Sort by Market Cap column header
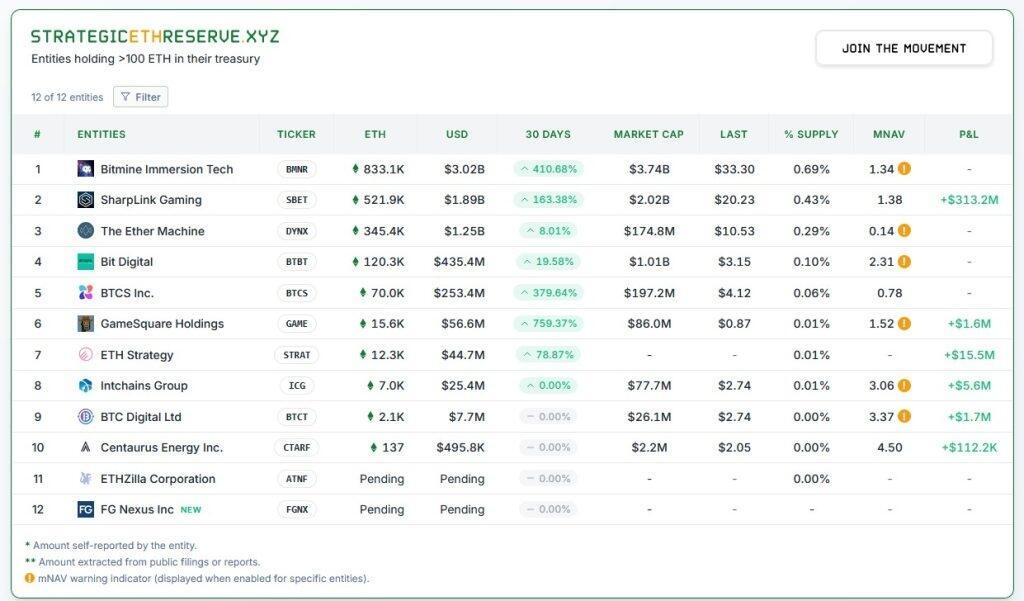The image size is (1024, 601). click(x=649, y=134)
